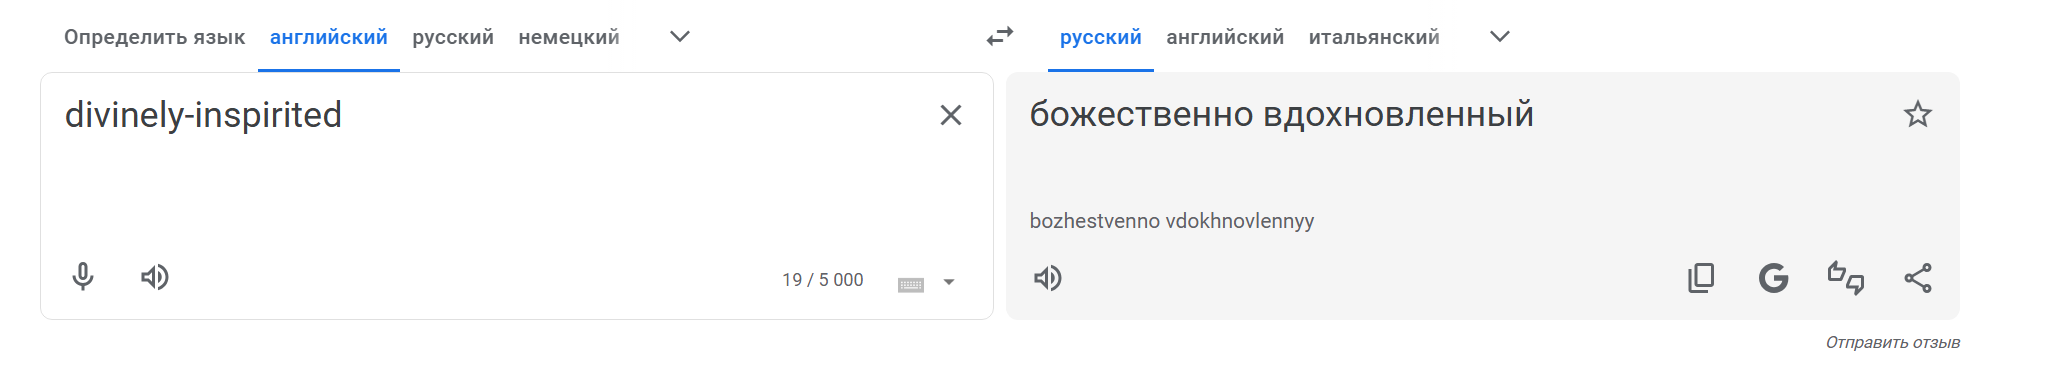
Task: Rate this translation with thumbs icon
Action: coord(1846,278)
